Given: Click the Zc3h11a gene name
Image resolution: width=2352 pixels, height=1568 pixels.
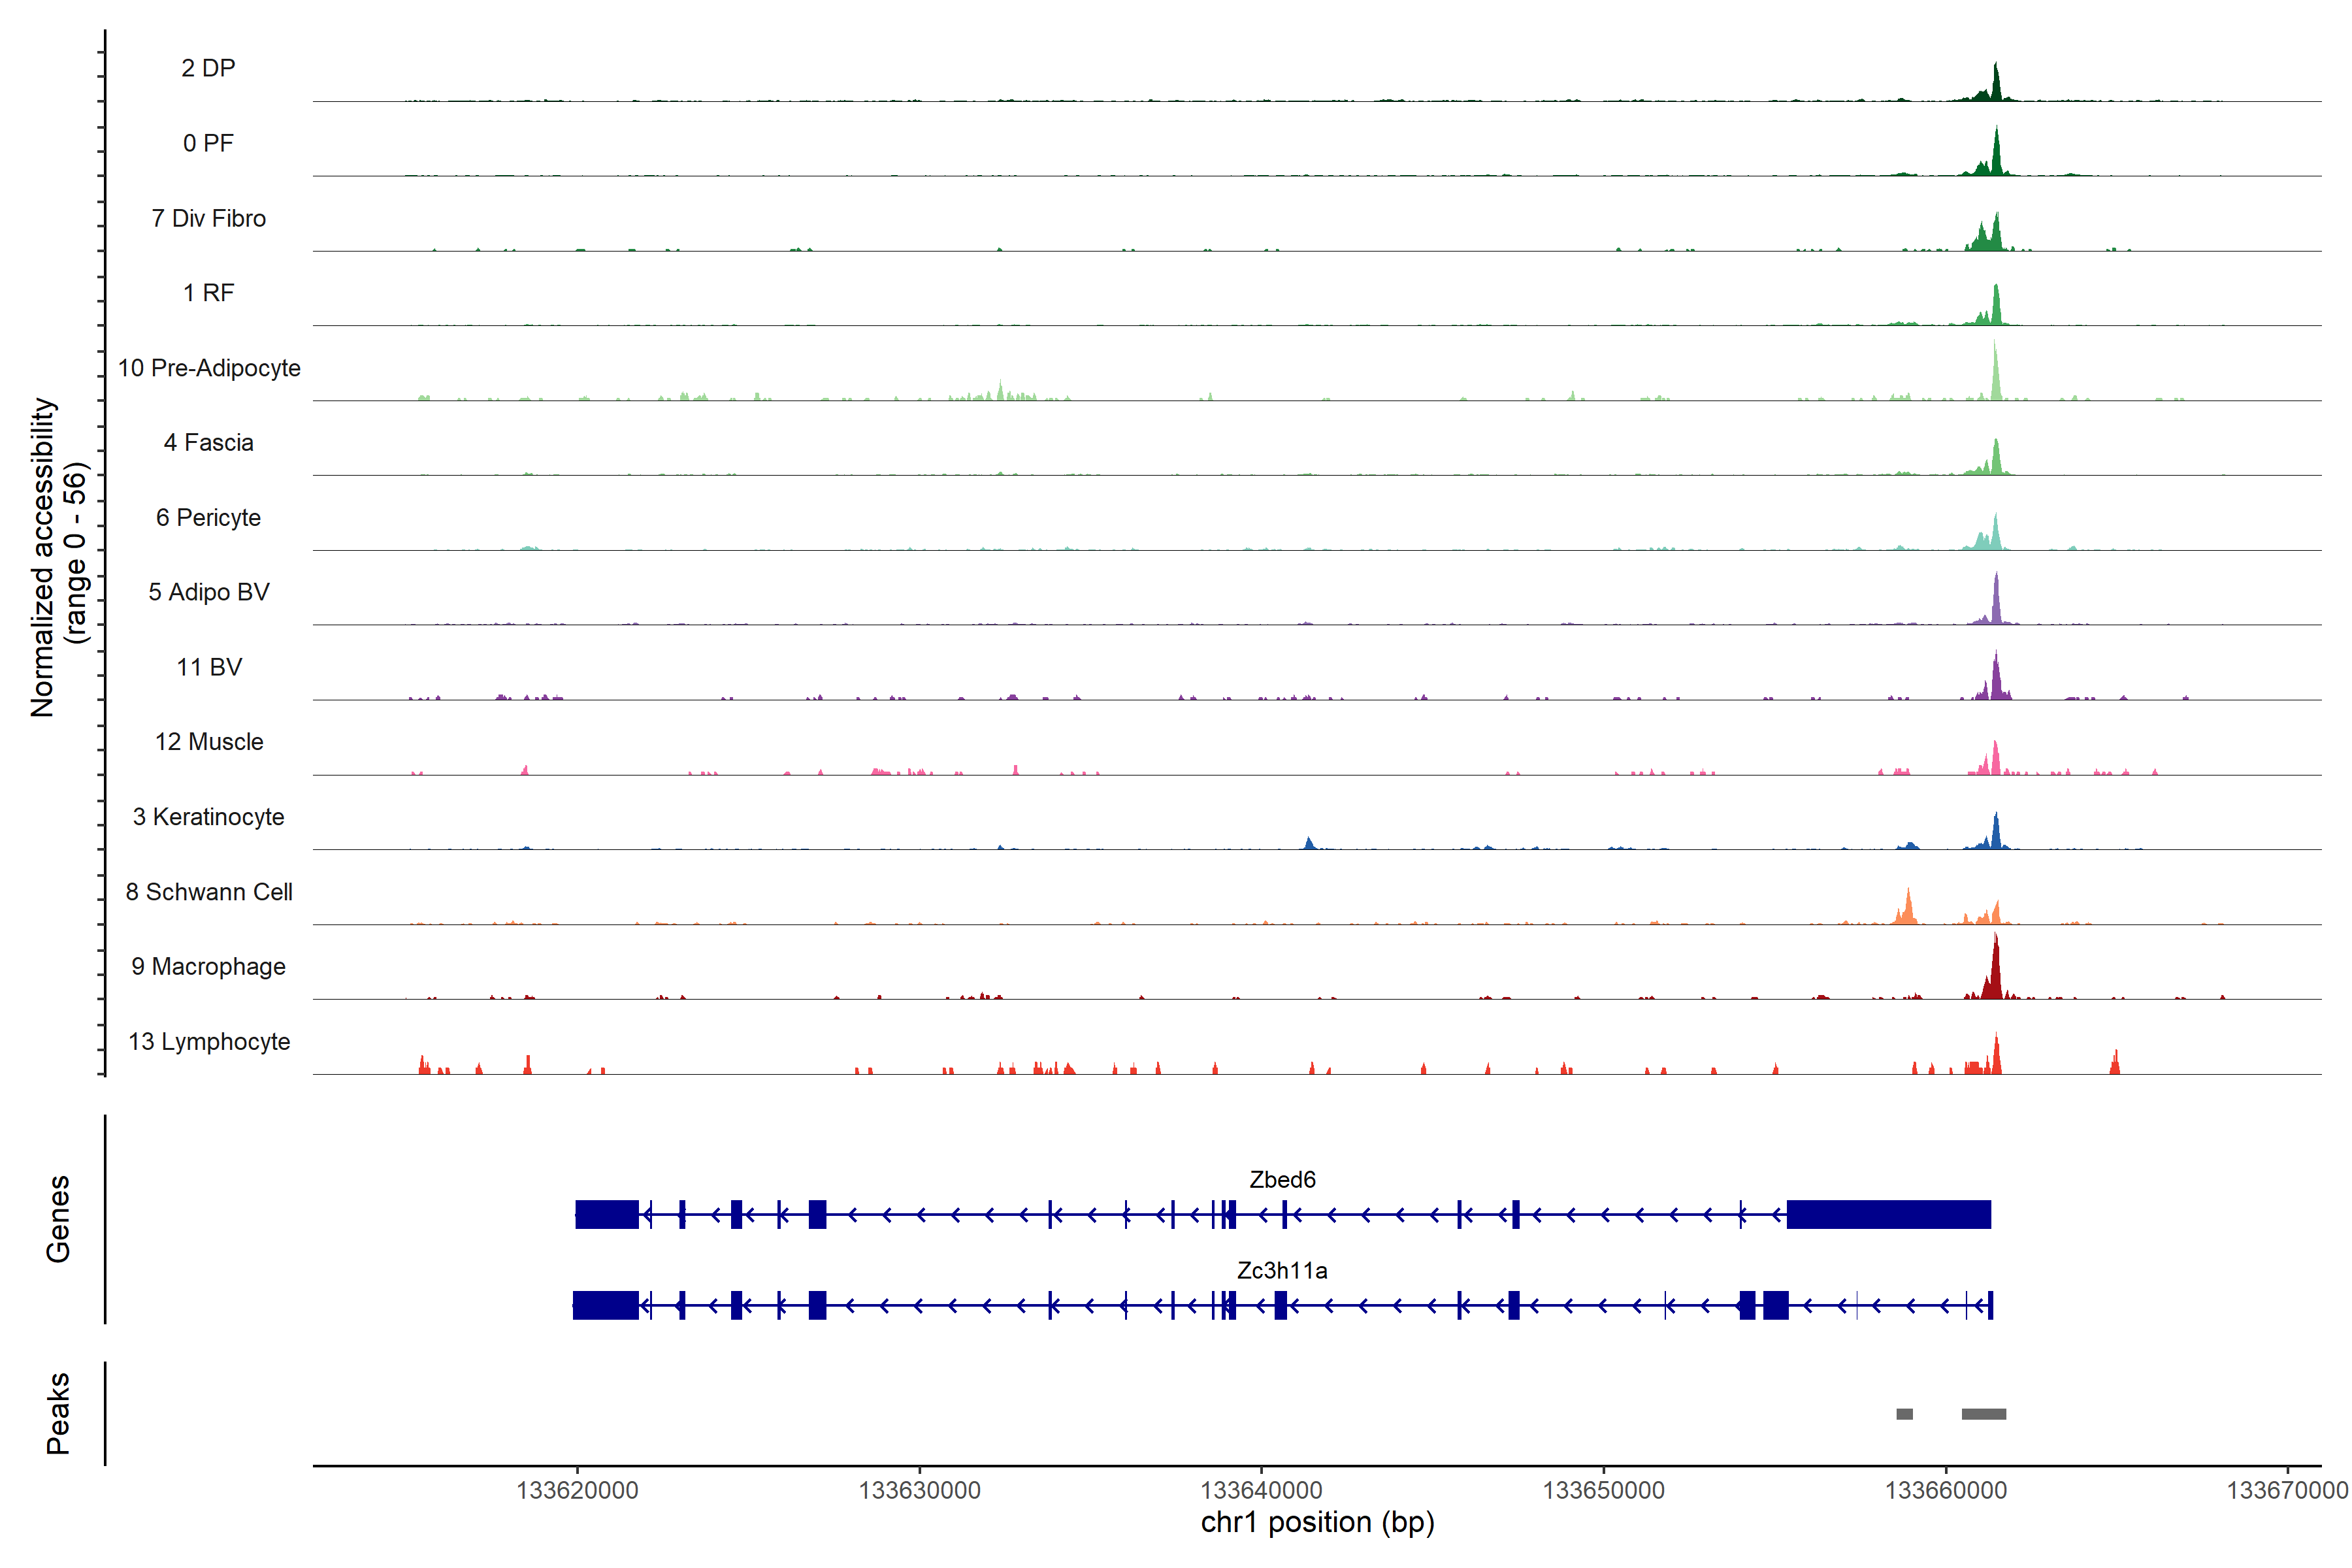Looking at the screenshot, I should pos(1282,1270).
